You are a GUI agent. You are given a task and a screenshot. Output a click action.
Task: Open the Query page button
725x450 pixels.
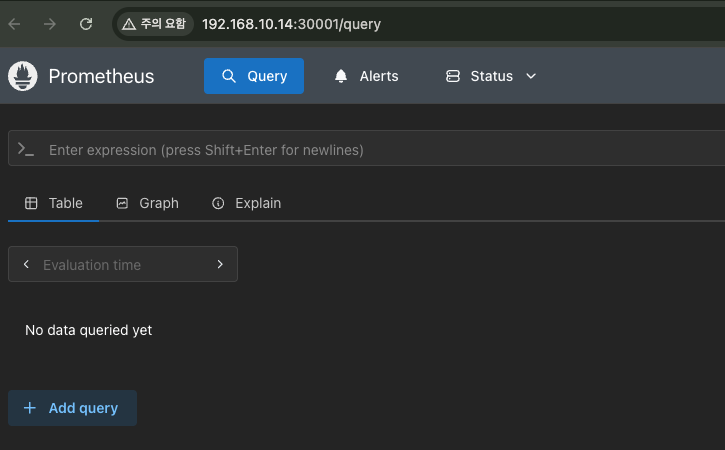tap(254, 76)
